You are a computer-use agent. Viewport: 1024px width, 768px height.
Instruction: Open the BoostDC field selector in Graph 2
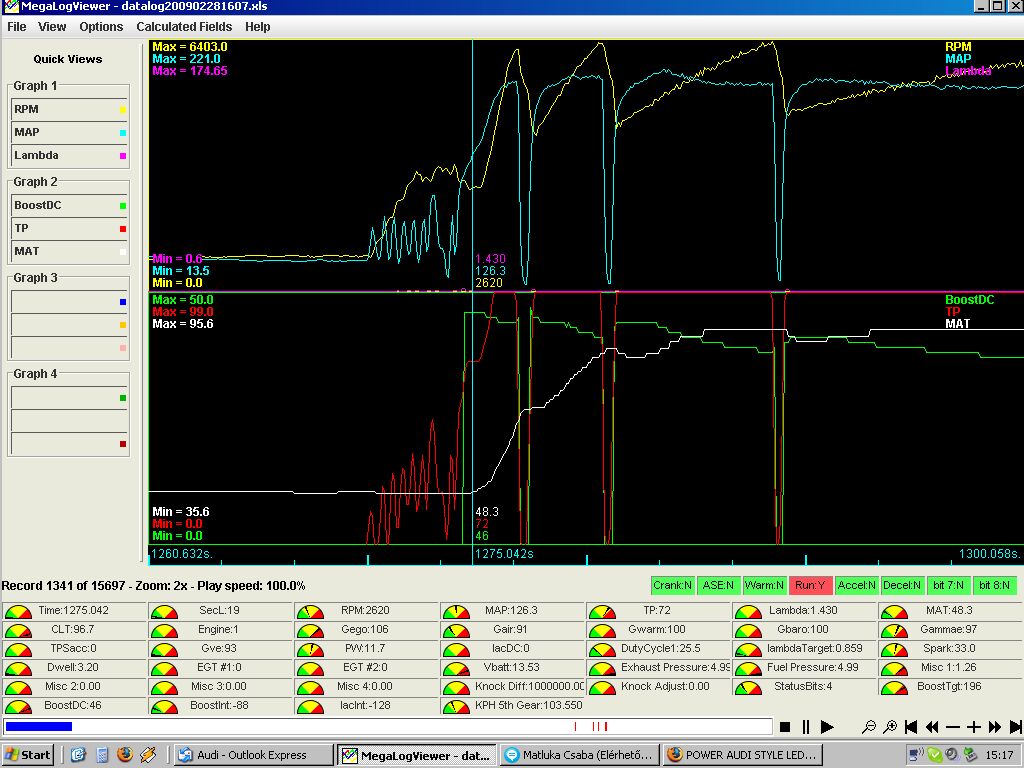[69, 205]
